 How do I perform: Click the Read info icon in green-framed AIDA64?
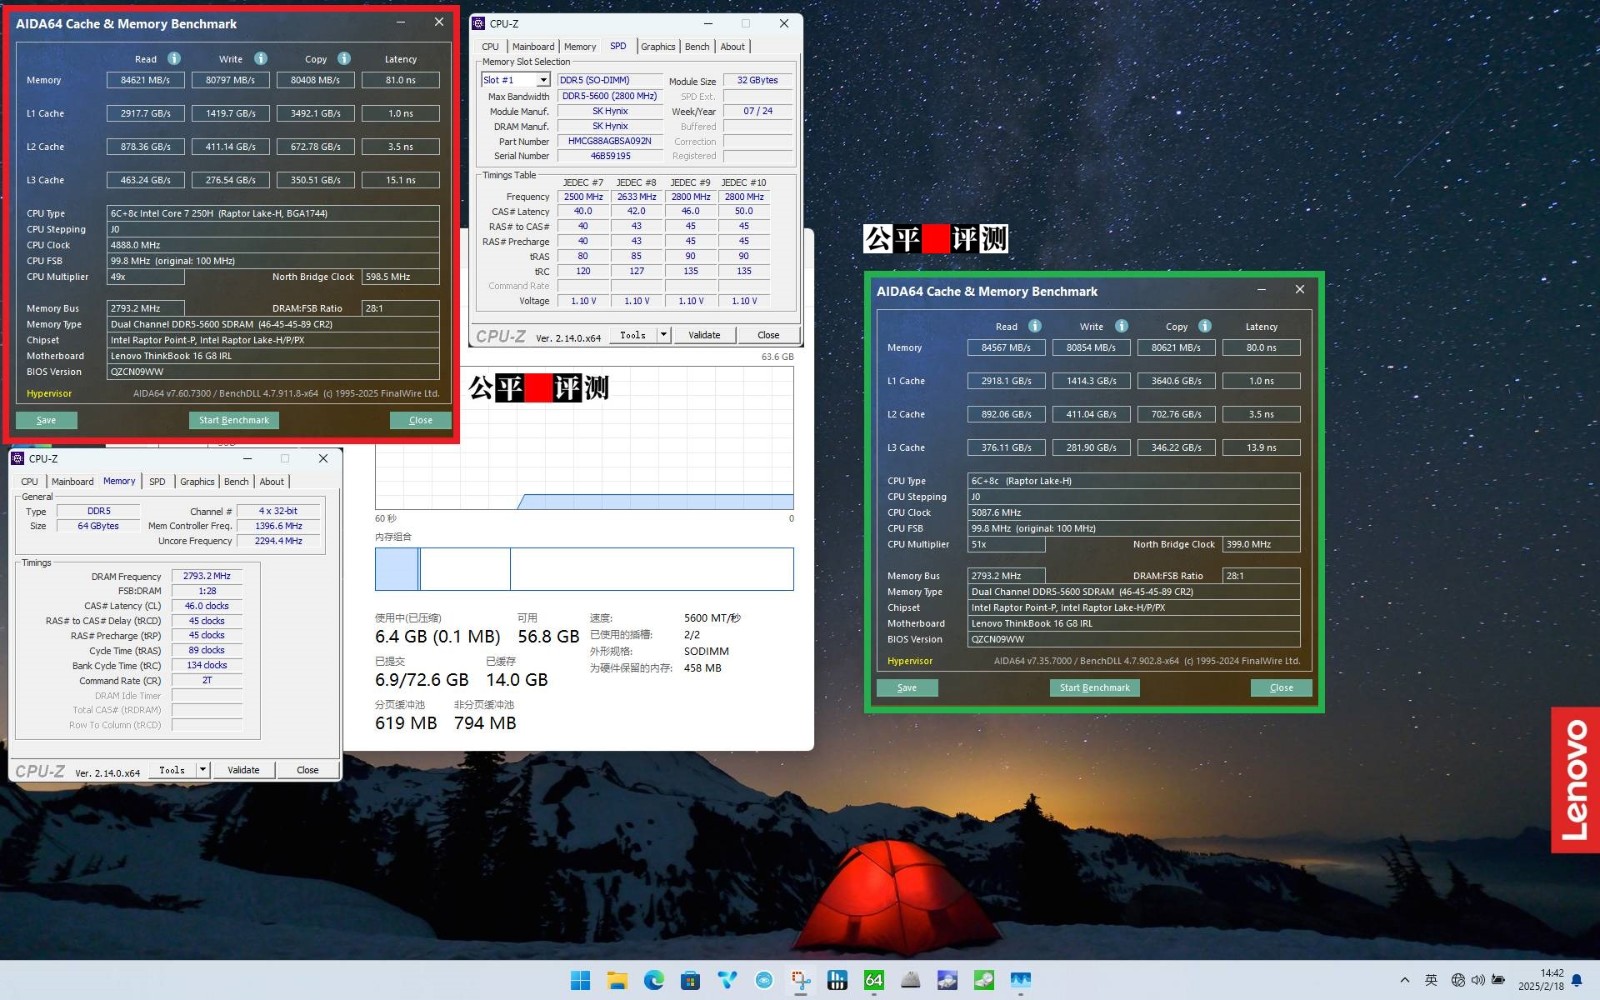[1035, 326]
